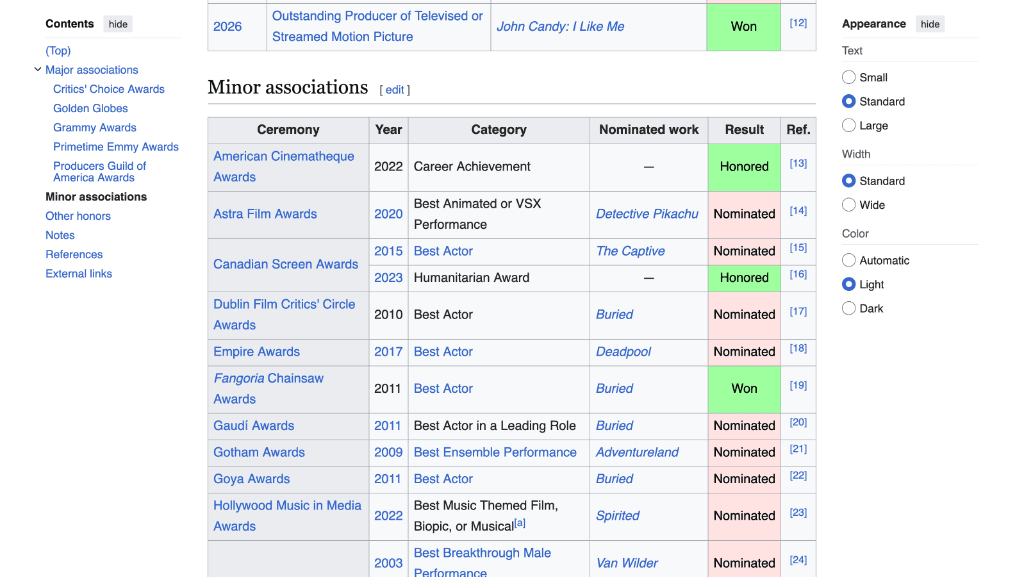Open the 2017 year link for Empire Awards
The image size is (1024, 577).
(x=388, y=352)
